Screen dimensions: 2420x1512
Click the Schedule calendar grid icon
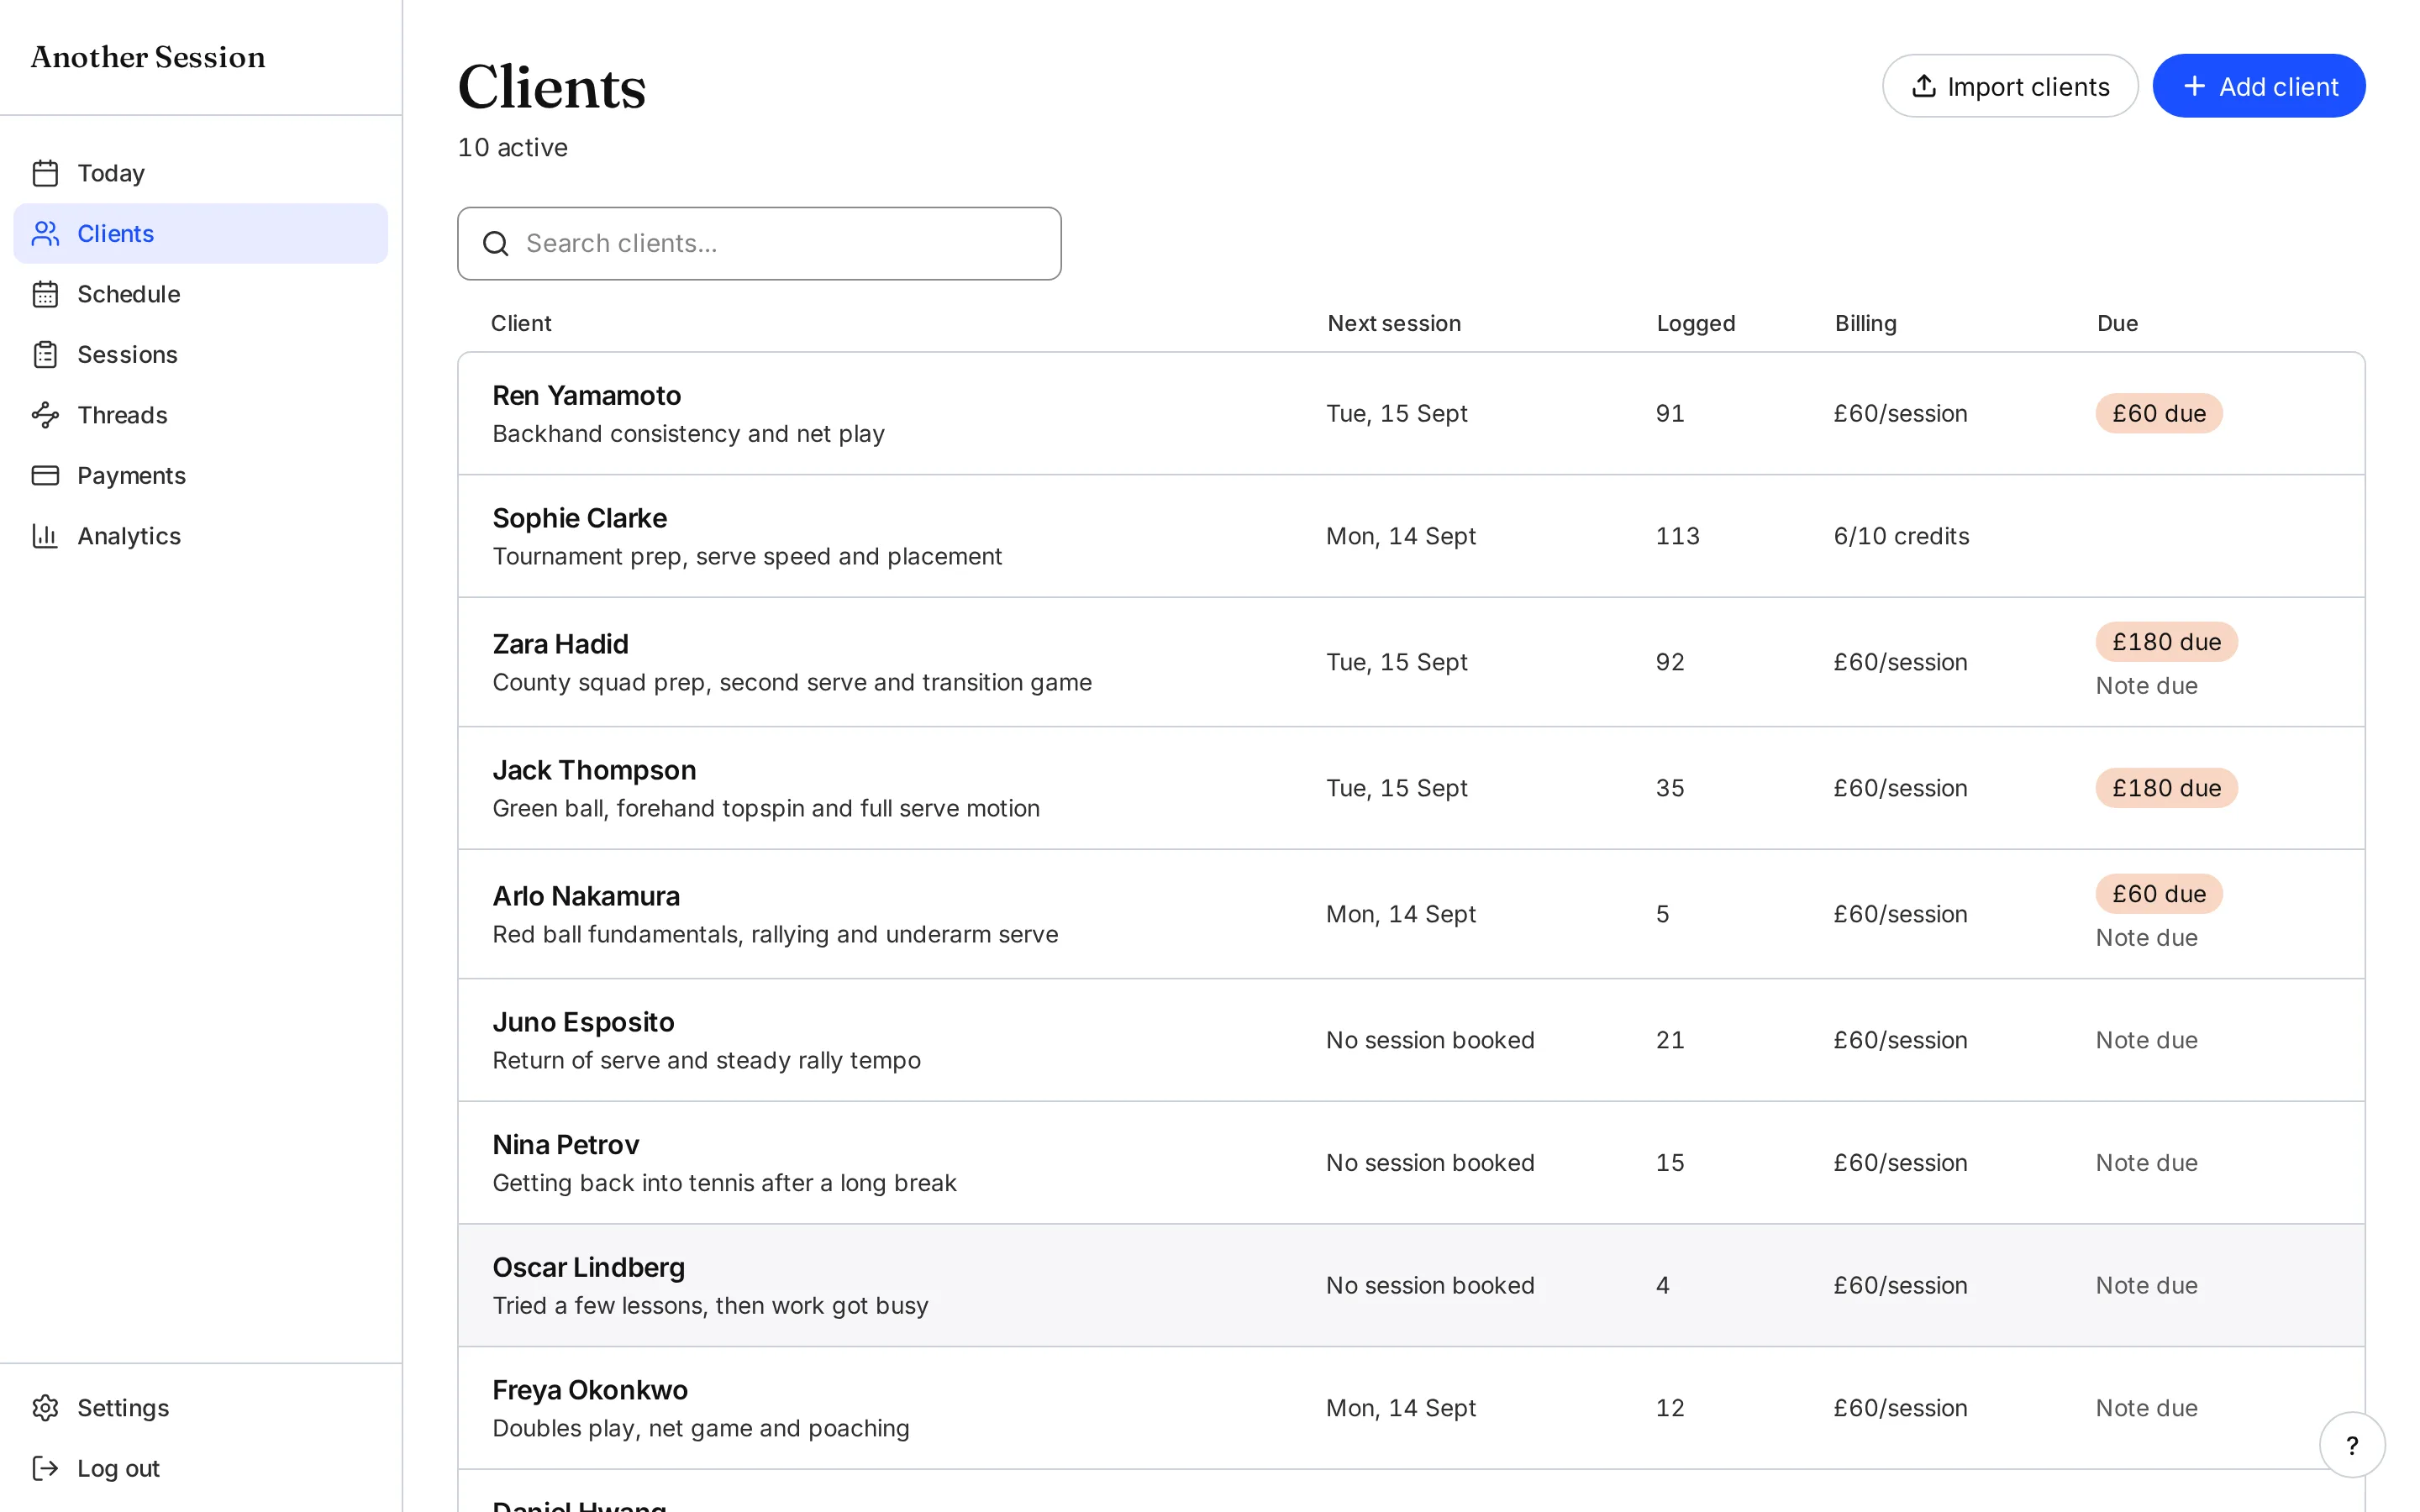coord(45,294)
